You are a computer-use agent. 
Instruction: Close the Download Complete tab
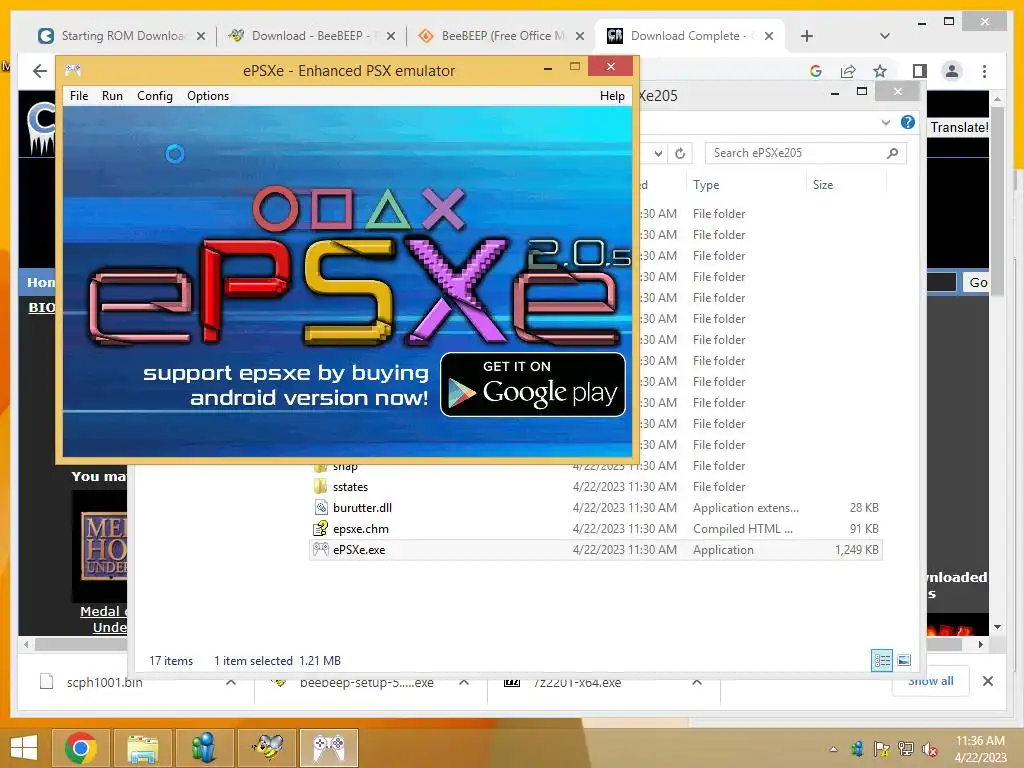tap(769, 36)
